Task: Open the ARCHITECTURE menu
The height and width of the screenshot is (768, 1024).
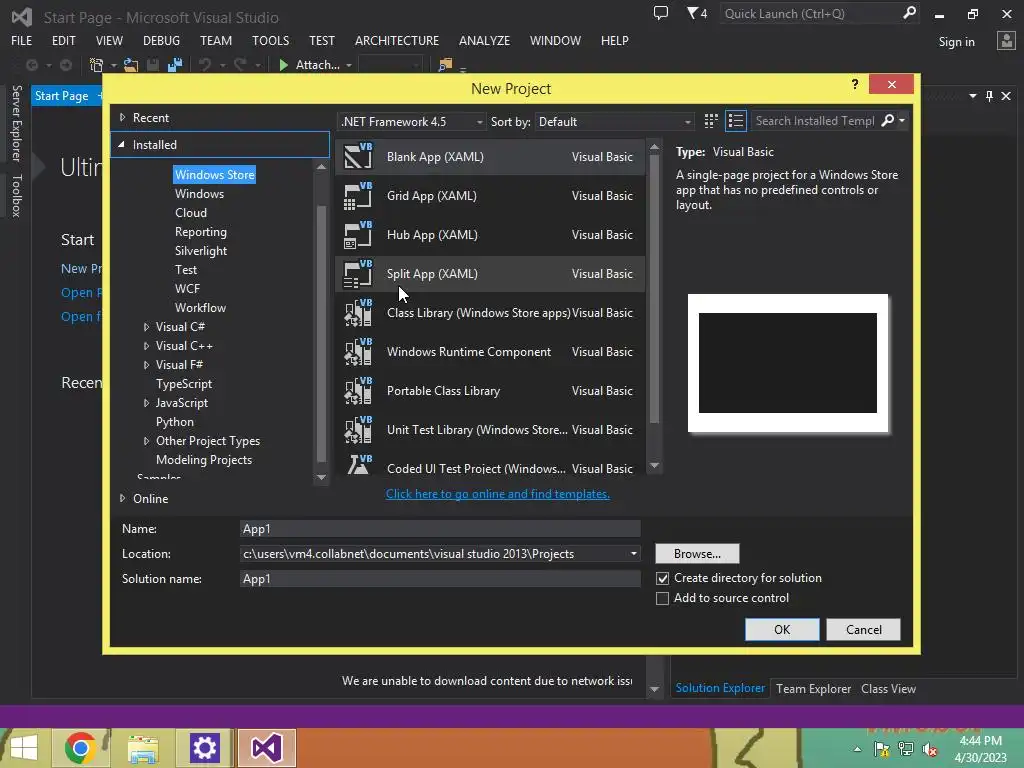Action: tap(397, 40)
